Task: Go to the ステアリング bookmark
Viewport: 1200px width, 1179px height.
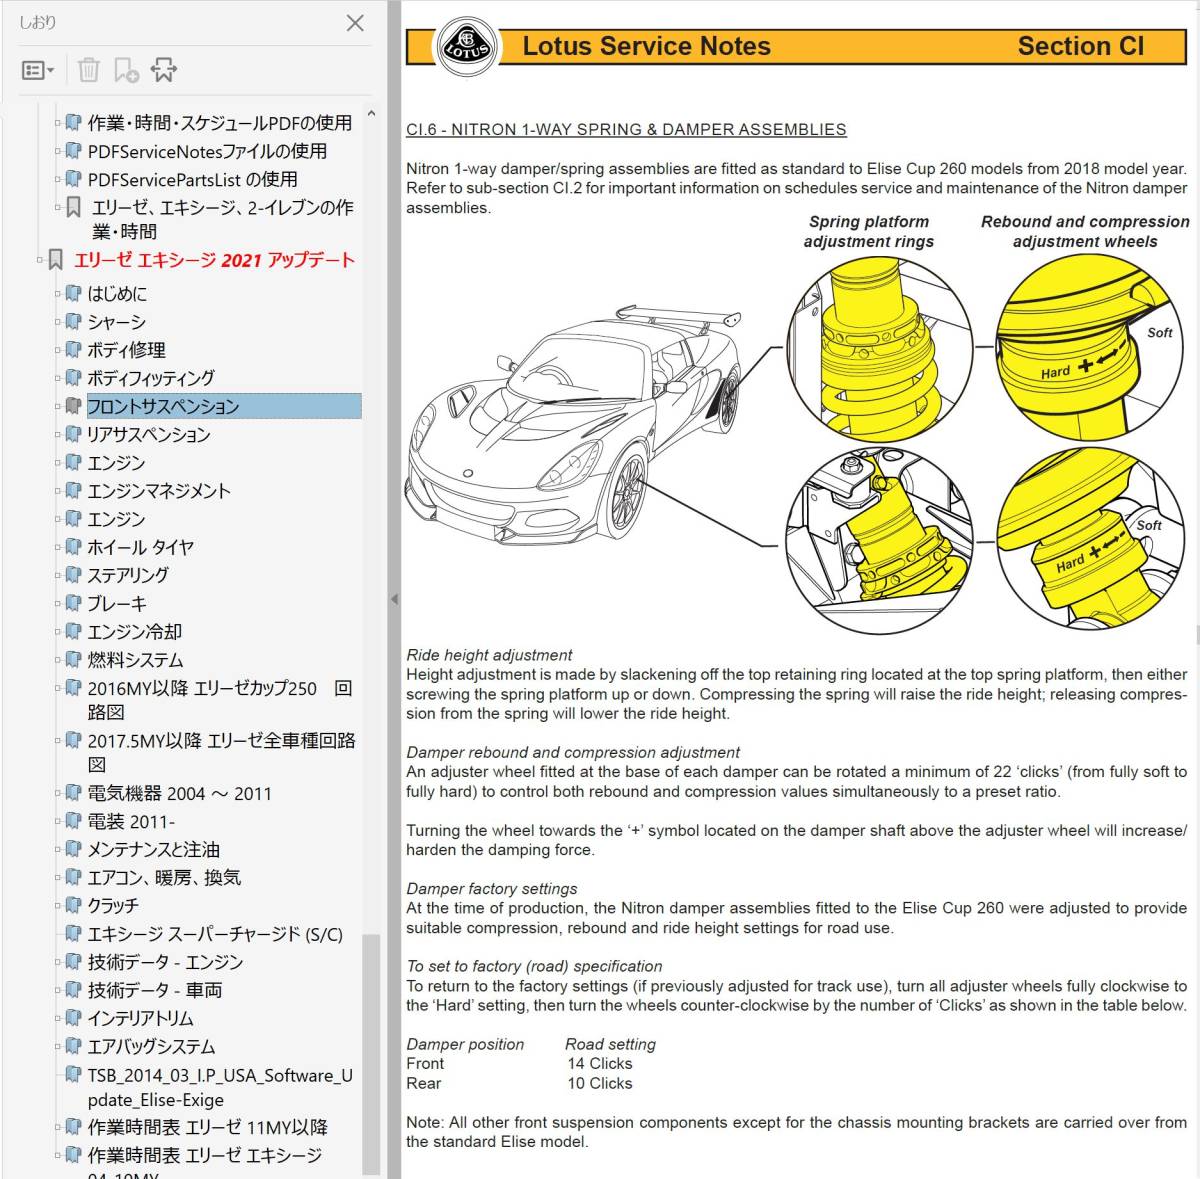Action: coord(128,575)
